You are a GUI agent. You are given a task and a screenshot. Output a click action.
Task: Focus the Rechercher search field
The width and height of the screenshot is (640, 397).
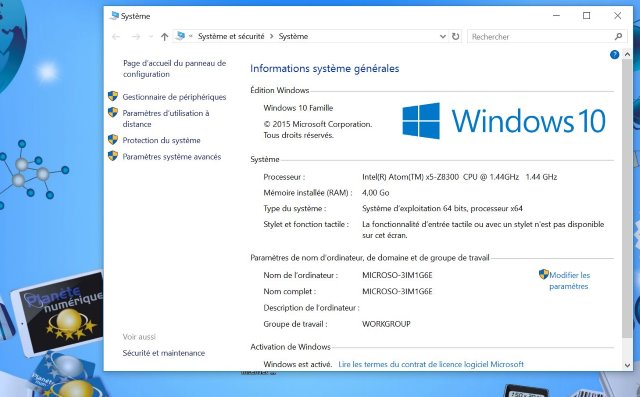point(547,37)
